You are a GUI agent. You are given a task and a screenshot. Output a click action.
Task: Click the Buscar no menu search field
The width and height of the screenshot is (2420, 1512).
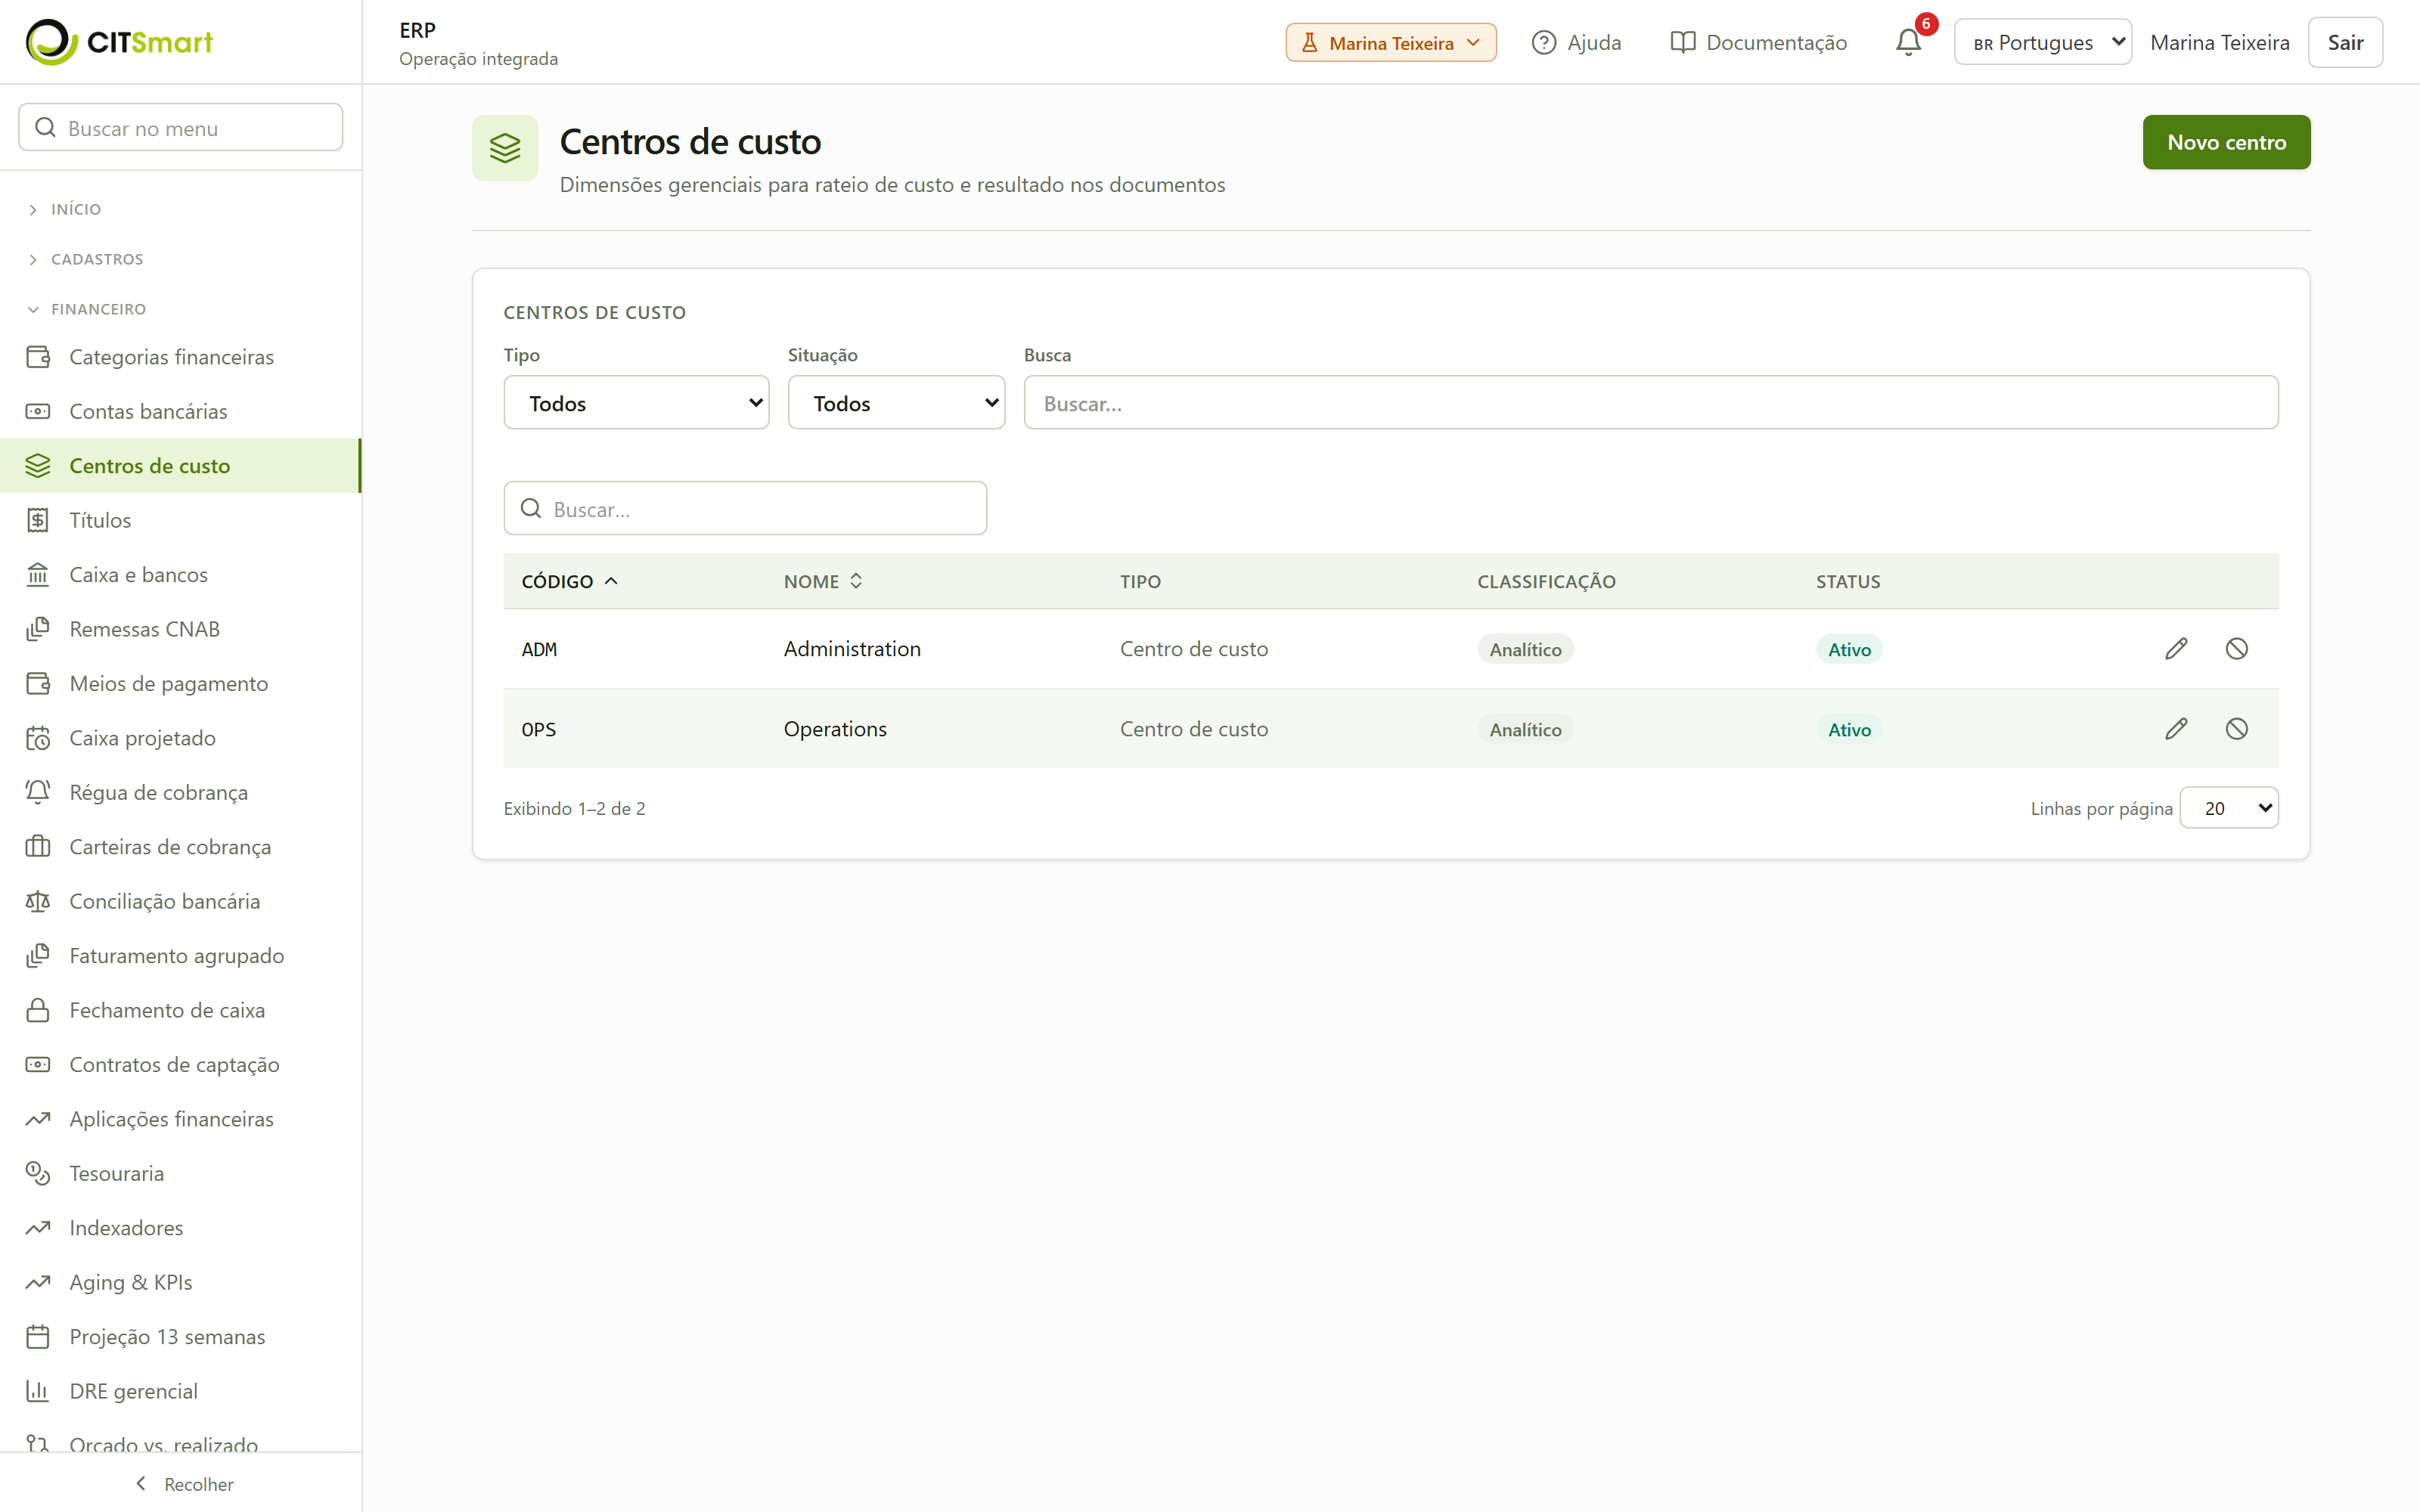pyautogui.click(x=181, y=127)
